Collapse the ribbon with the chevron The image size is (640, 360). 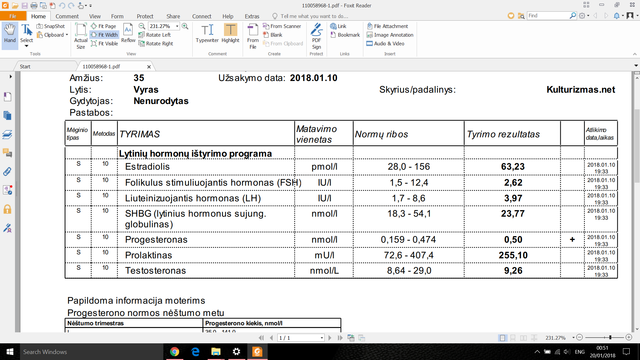[x=635, y=54]
